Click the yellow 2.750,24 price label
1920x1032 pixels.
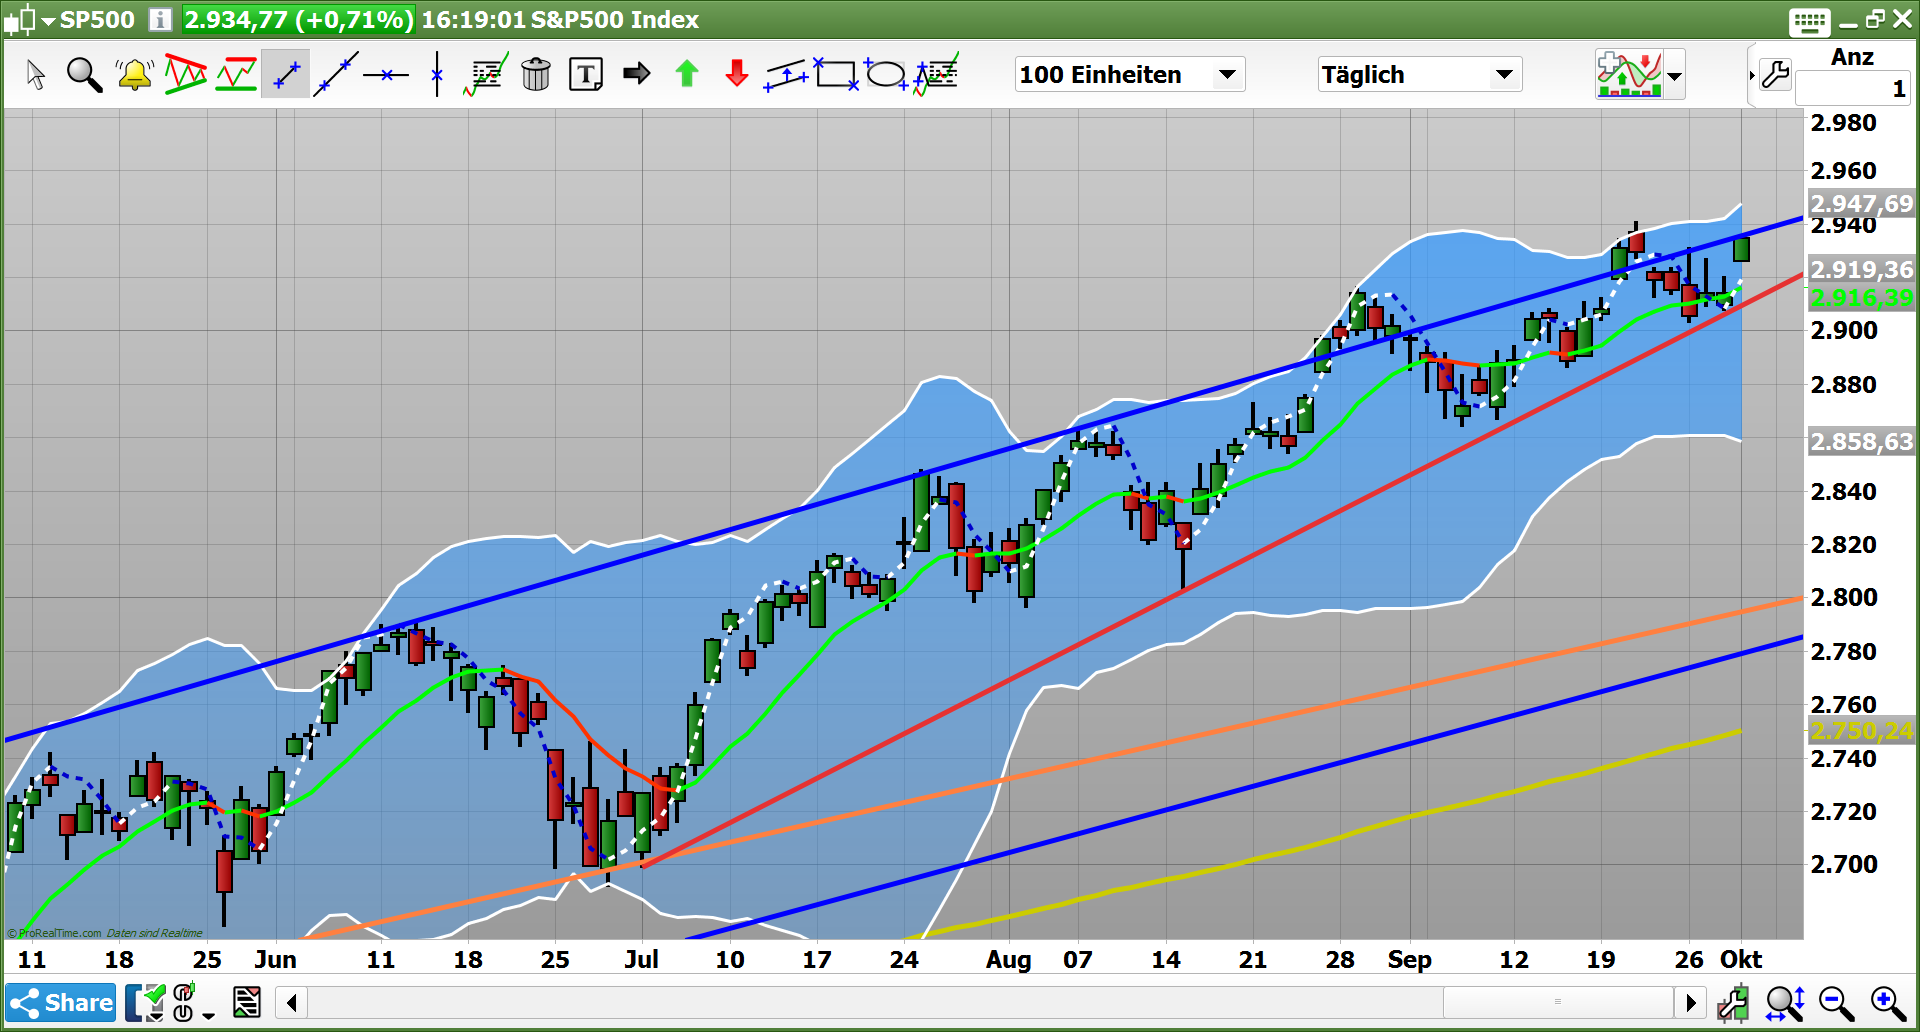click(x=1861, y=731)
